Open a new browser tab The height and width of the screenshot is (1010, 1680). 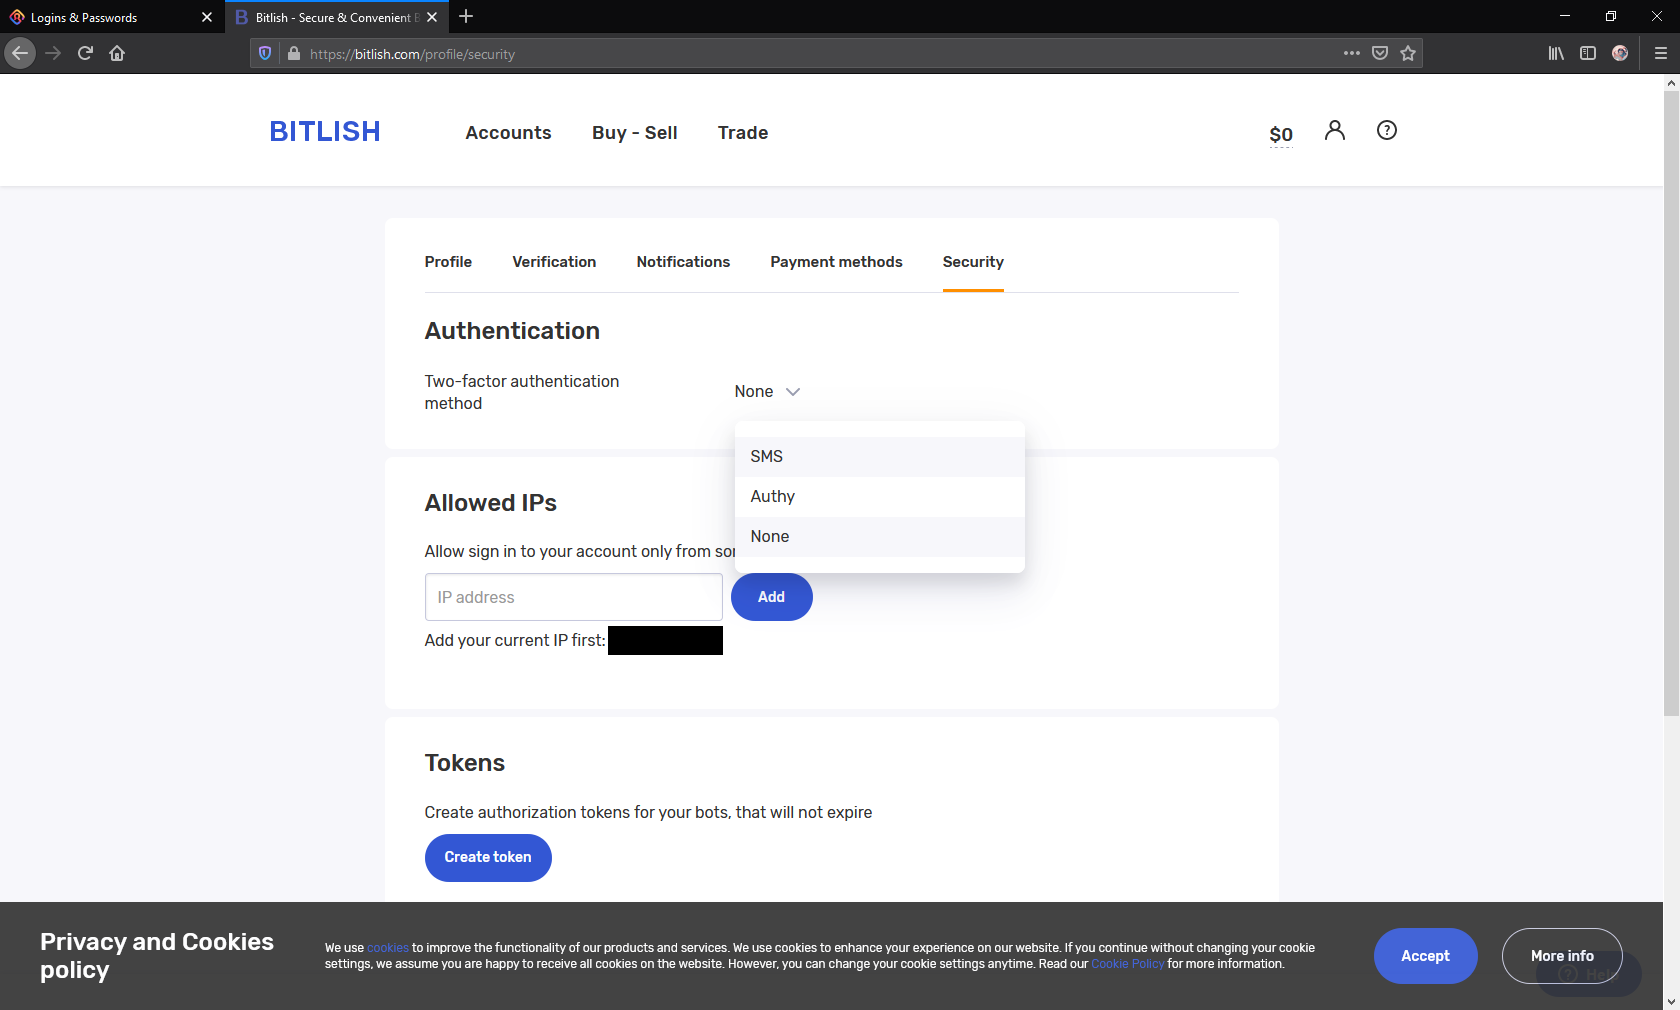(466, 16)
